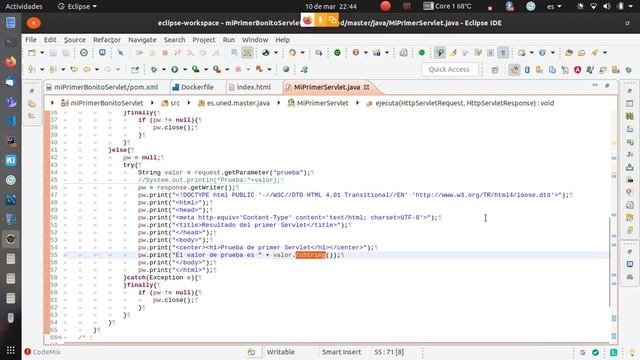Screen dimensions: 640x360
Task: Switch to the miPrimerBonitoServlet/pom.xml tab
Action: (x=106, y=87)
